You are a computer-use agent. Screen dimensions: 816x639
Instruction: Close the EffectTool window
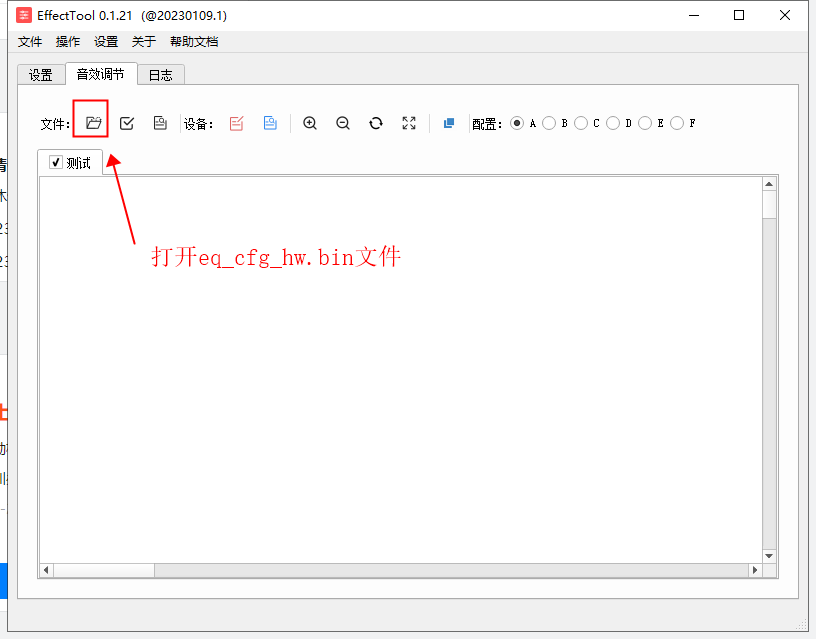coord(785,16)
